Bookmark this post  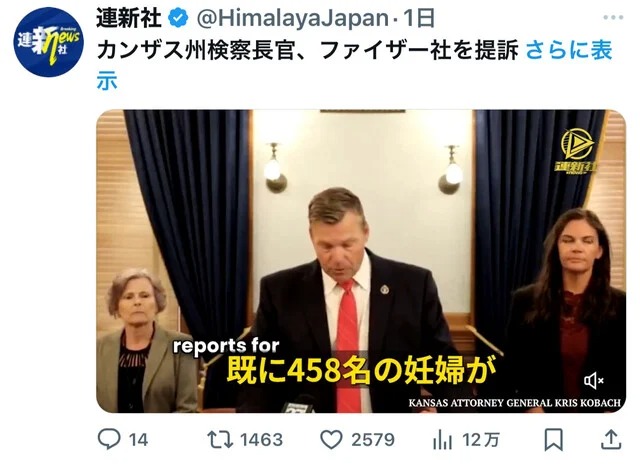pos(553,440)
